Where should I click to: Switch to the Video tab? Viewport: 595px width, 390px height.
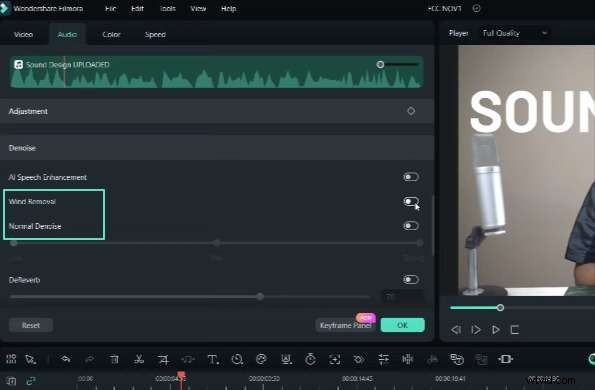[x=24, y=35]
